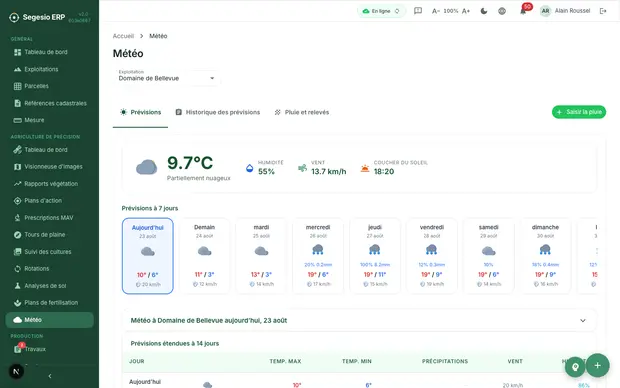This screenshot has height=388, width=620.
Task: Click the En ligne status badge
Action: 381,11
